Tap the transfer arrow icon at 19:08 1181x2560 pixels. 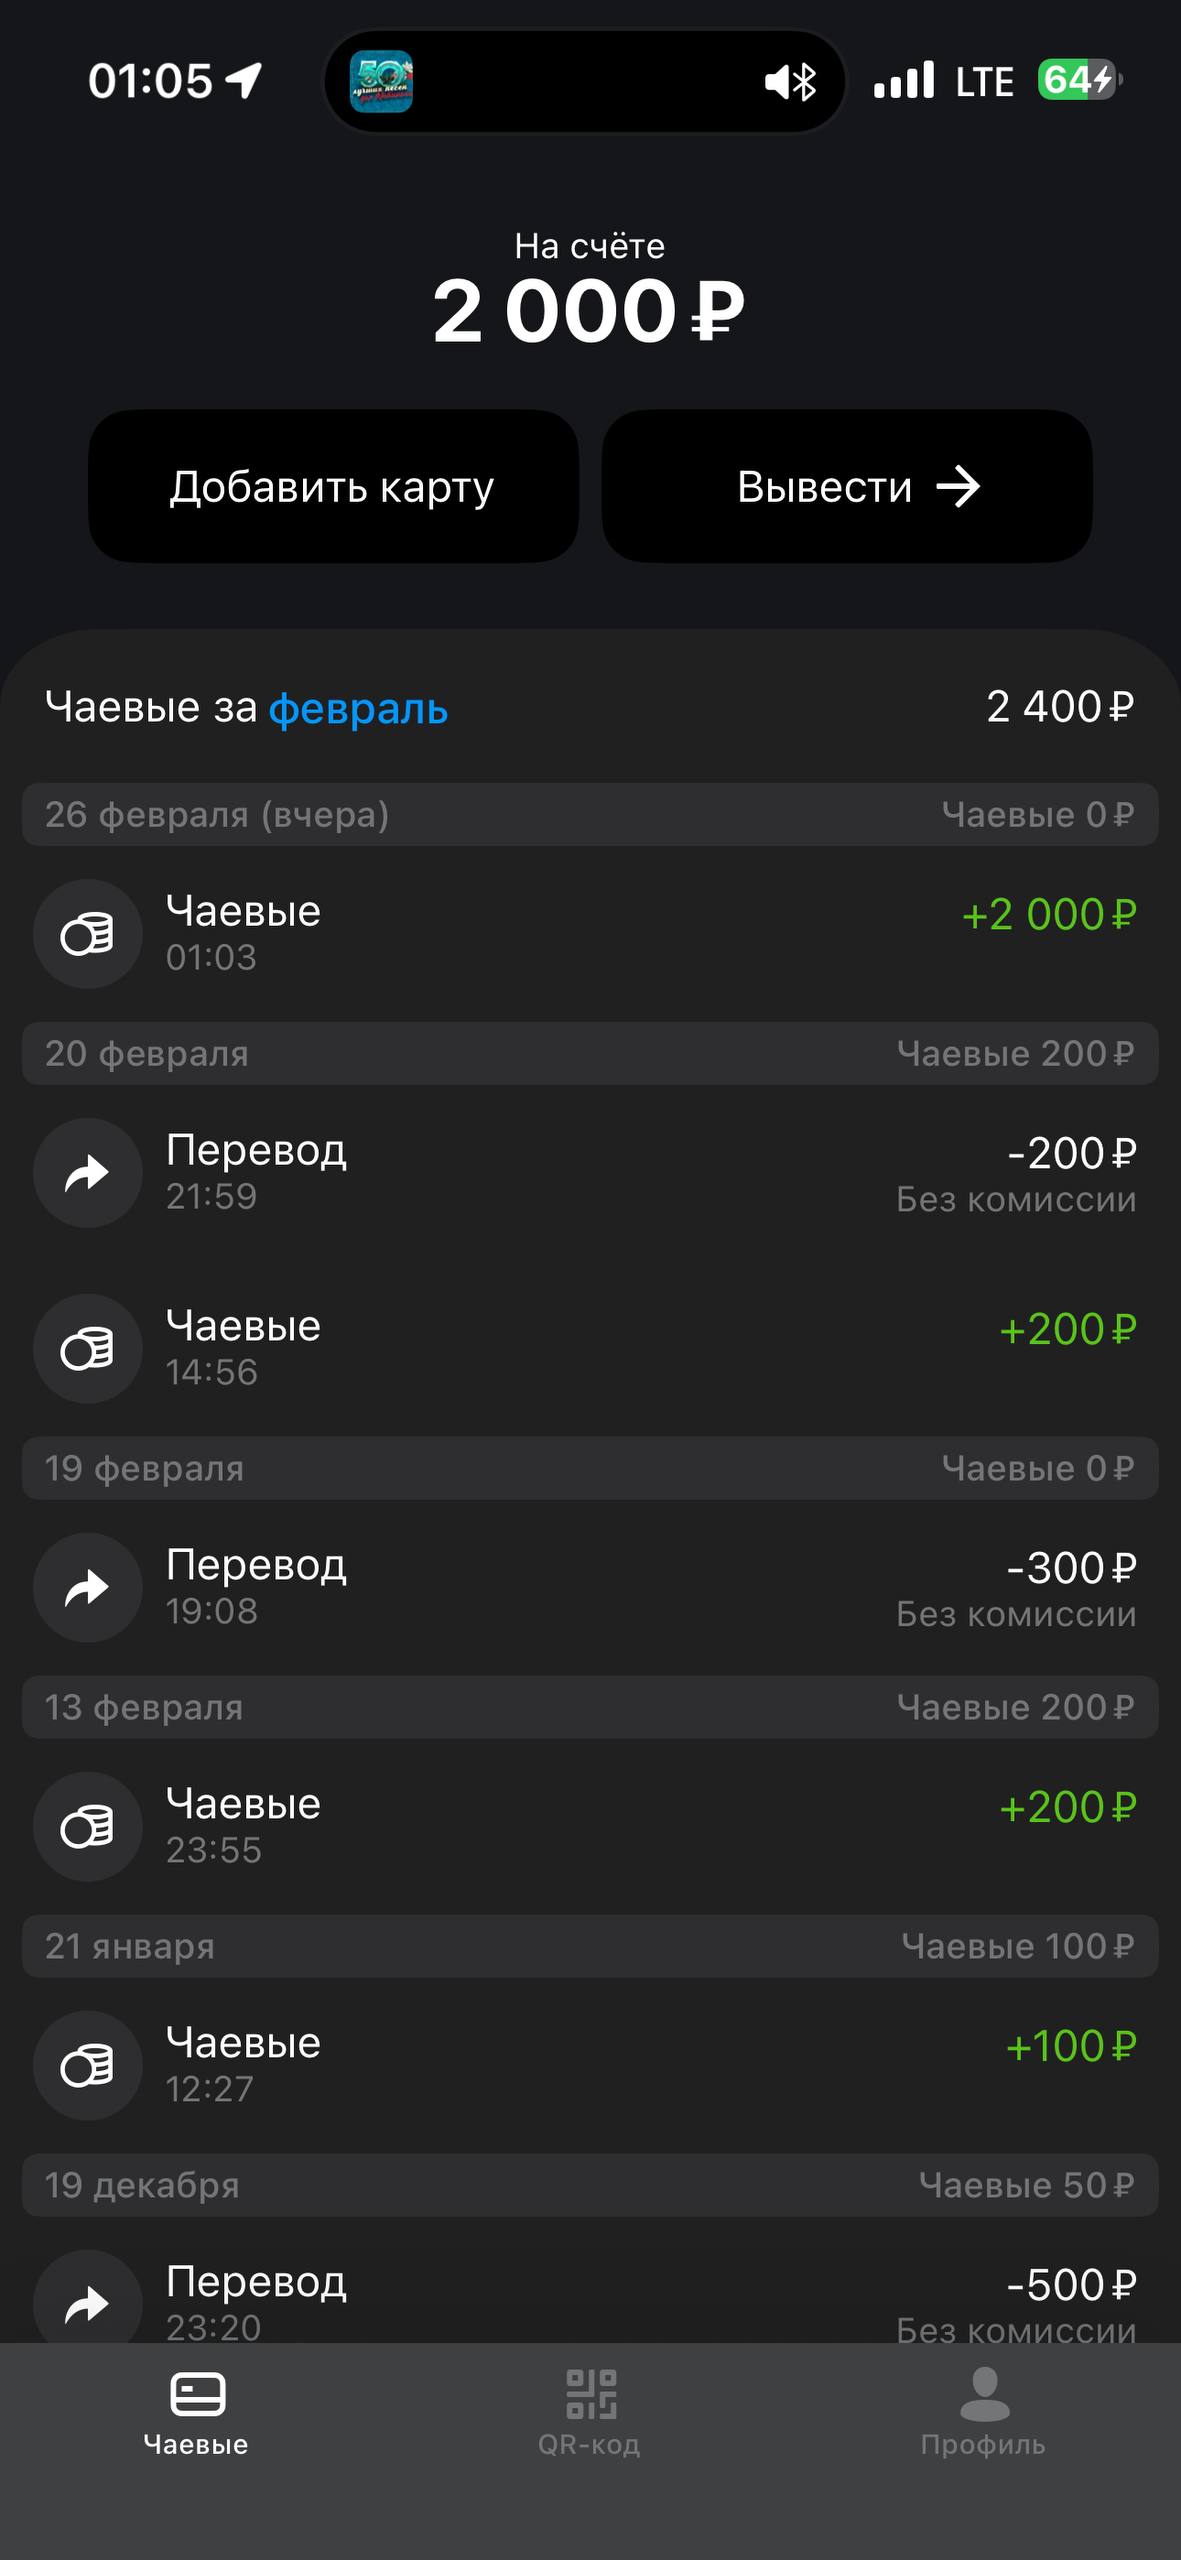(88, 1588)
